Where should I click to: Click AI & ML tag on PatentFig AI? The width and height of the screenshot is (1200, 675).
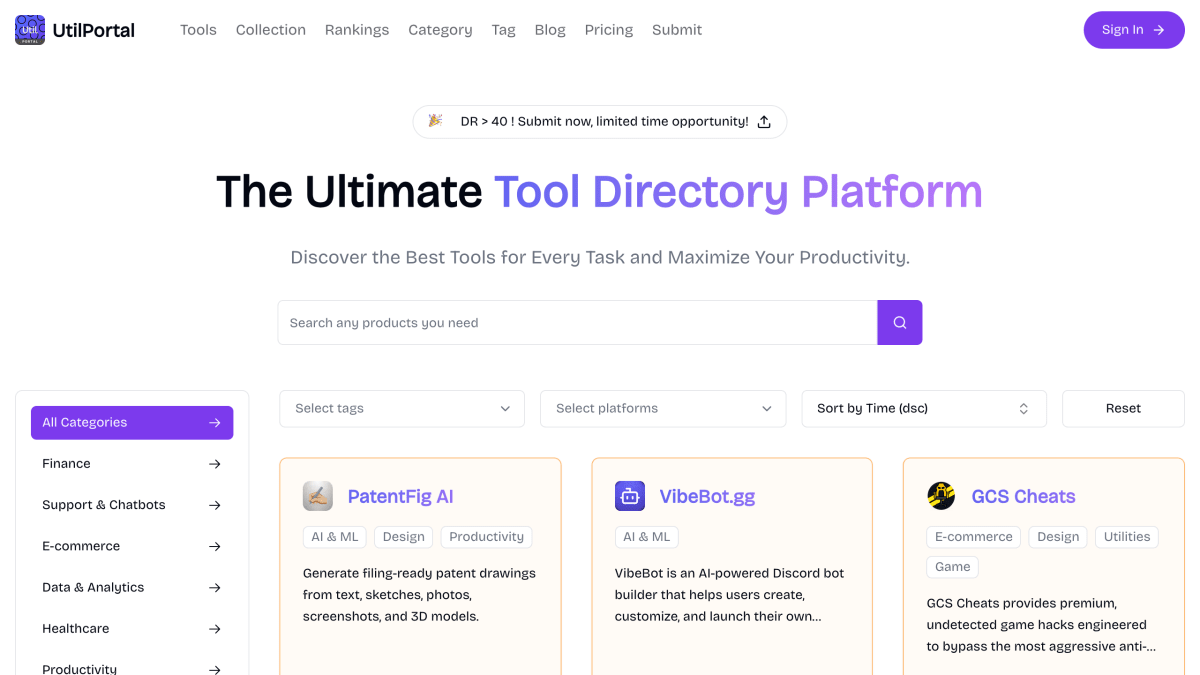click(x=335, y=537)
